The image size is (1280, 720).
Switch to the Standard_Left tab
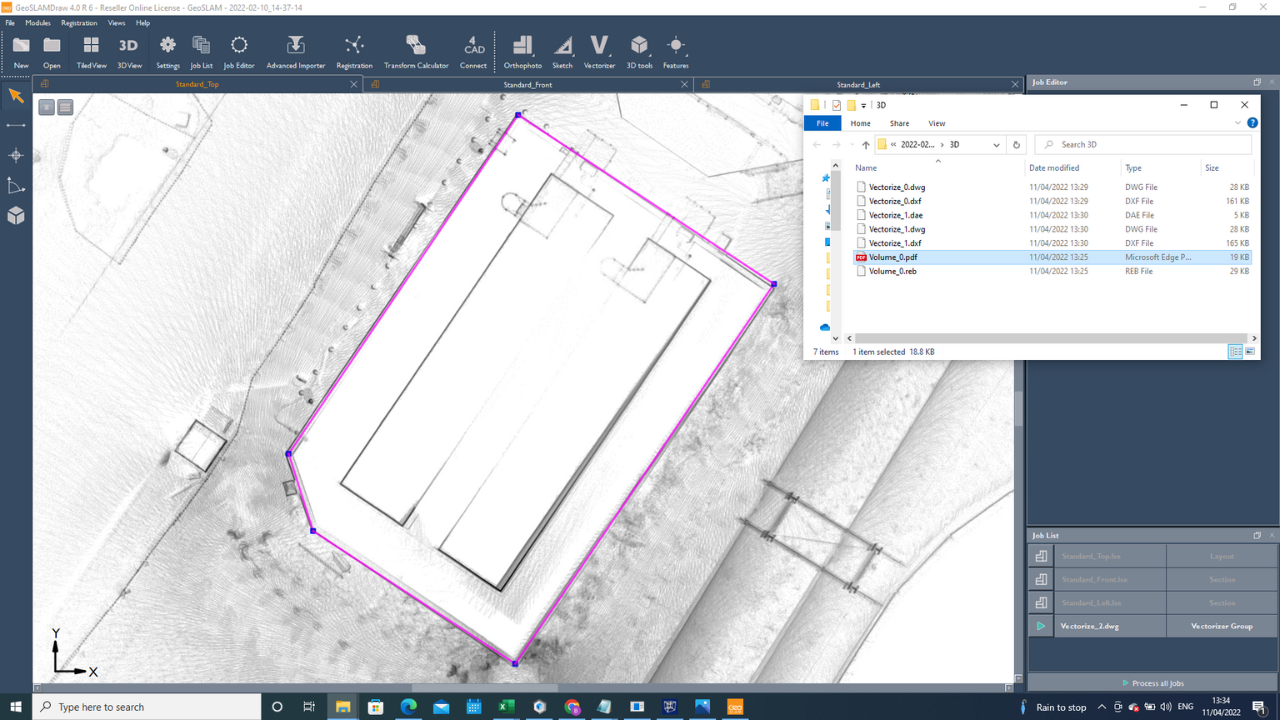(x=858, y=85)
